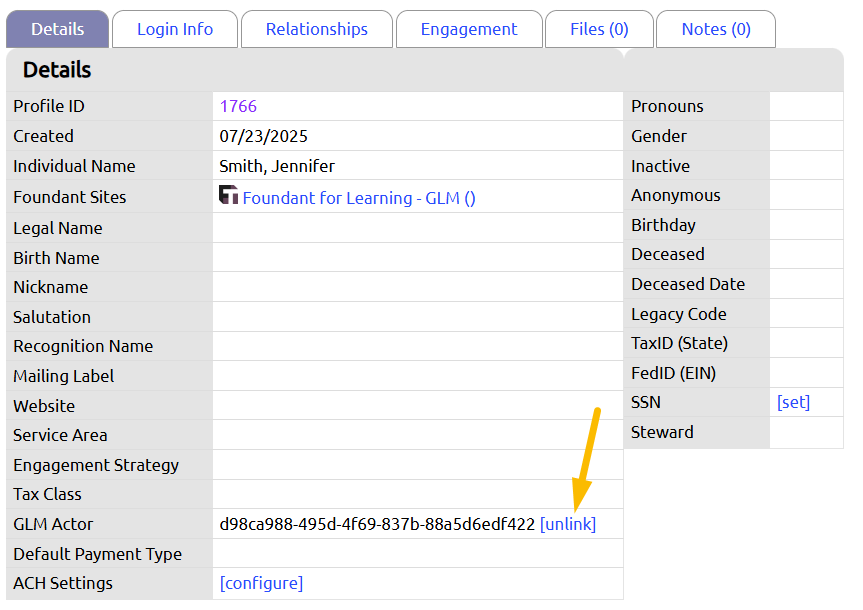Click the Birthday label
Viewport: 863px width, 610px height.
tap(663, 225)
